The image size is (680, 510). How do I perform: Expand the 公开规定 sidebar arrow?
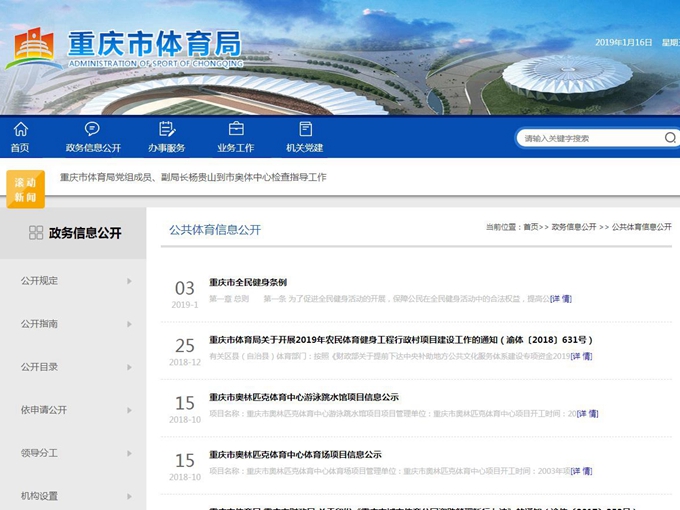point(129,281)
